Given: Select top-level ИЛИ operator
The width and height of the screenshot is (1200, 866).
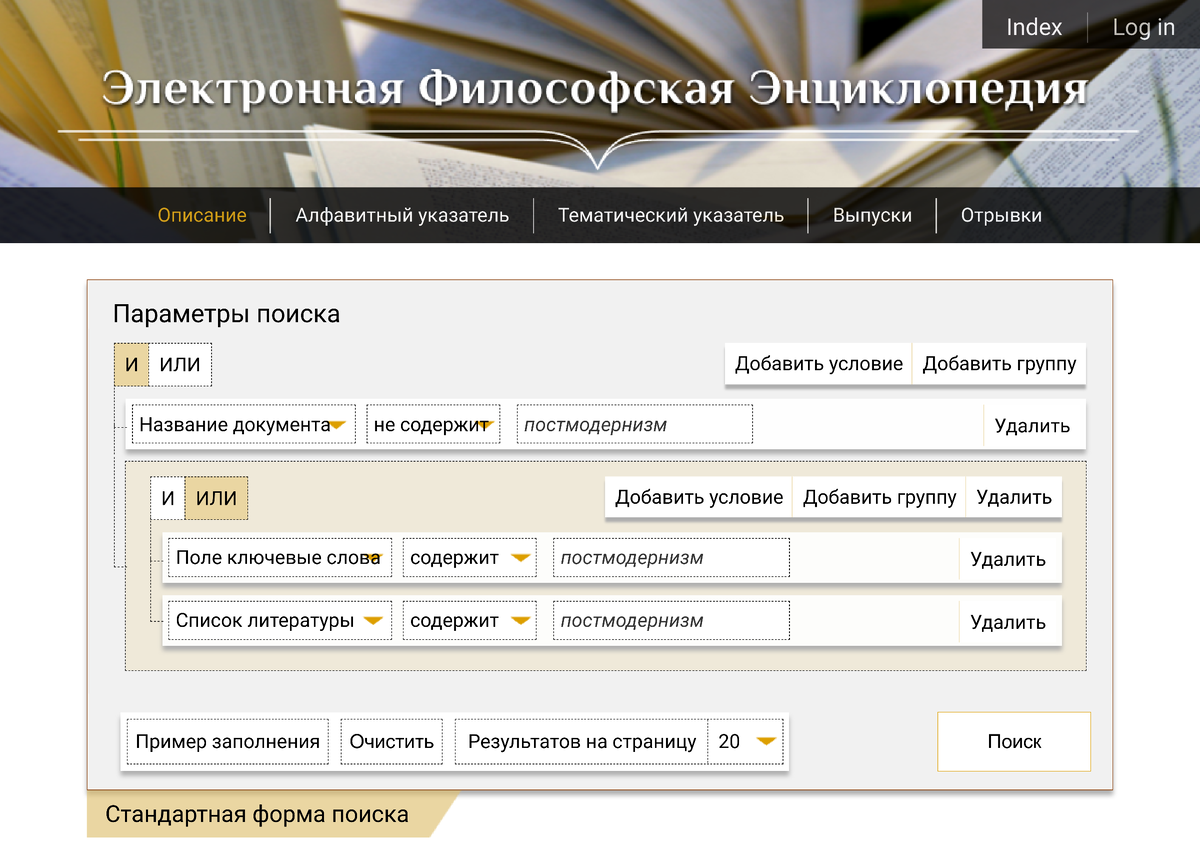Looking at the screenshot, I should [x=180, y=364].
